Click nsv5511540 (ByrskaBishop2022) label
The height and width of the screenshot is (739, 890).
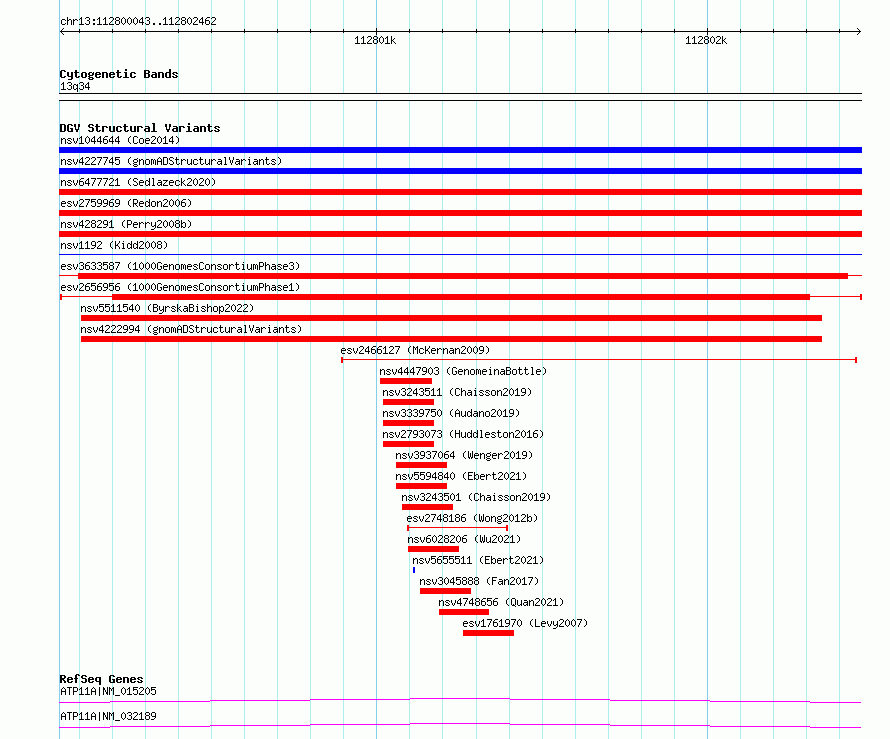[x=167, y=308]
